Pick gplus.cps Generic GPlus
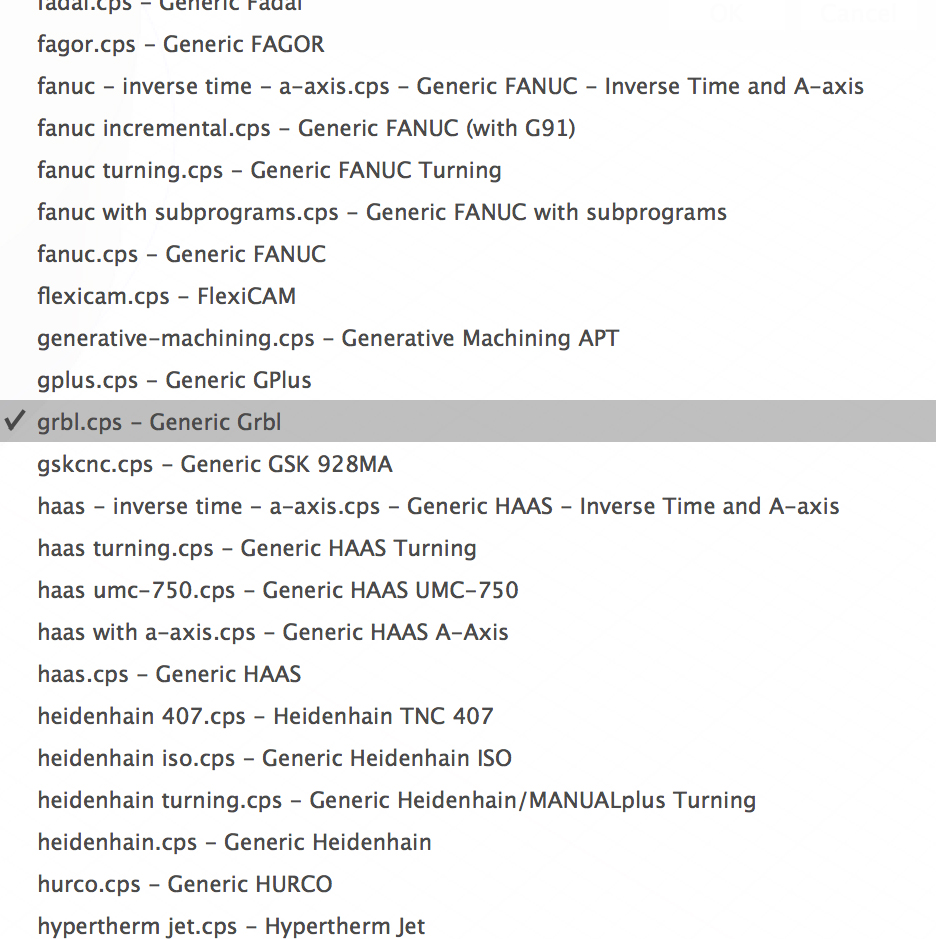This screenshot has height=939, width=936. pos(174,380)
